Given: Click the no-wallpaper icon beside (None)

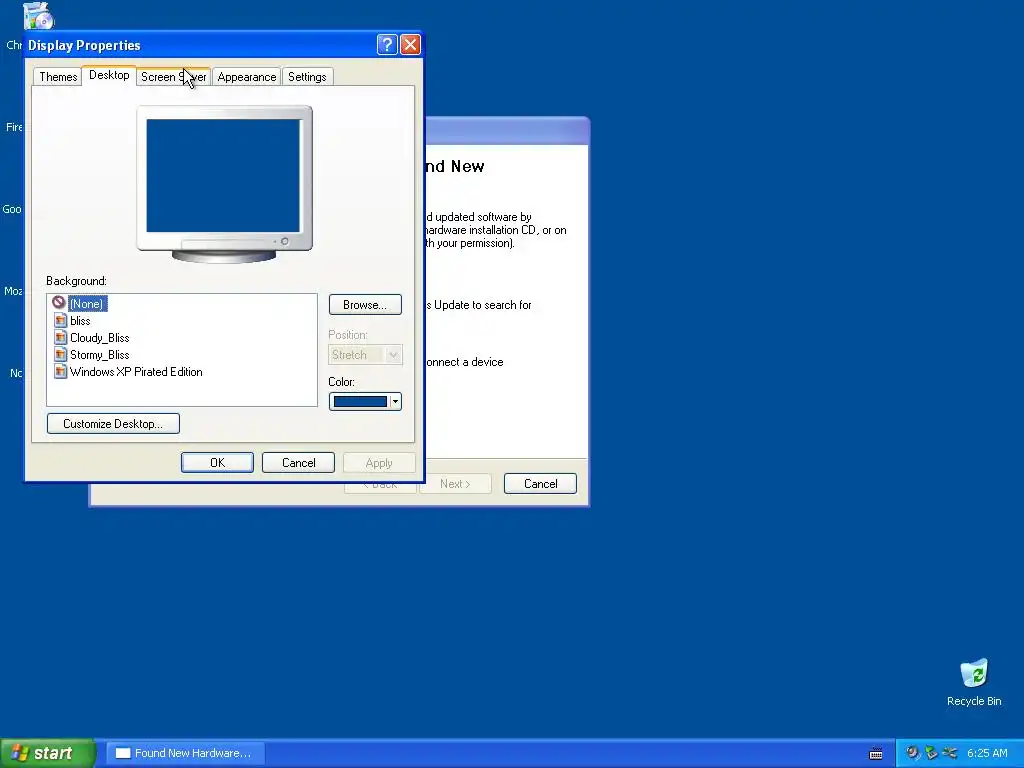Looking at the screenshot, I should (59, 302).
